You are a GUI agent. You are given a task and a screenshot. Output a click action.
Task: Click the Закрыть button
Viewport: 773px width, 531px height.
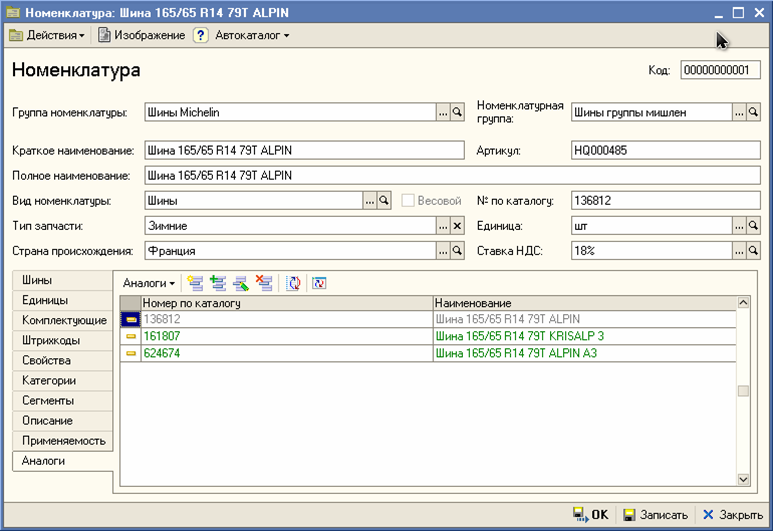(x=733, y=515)
